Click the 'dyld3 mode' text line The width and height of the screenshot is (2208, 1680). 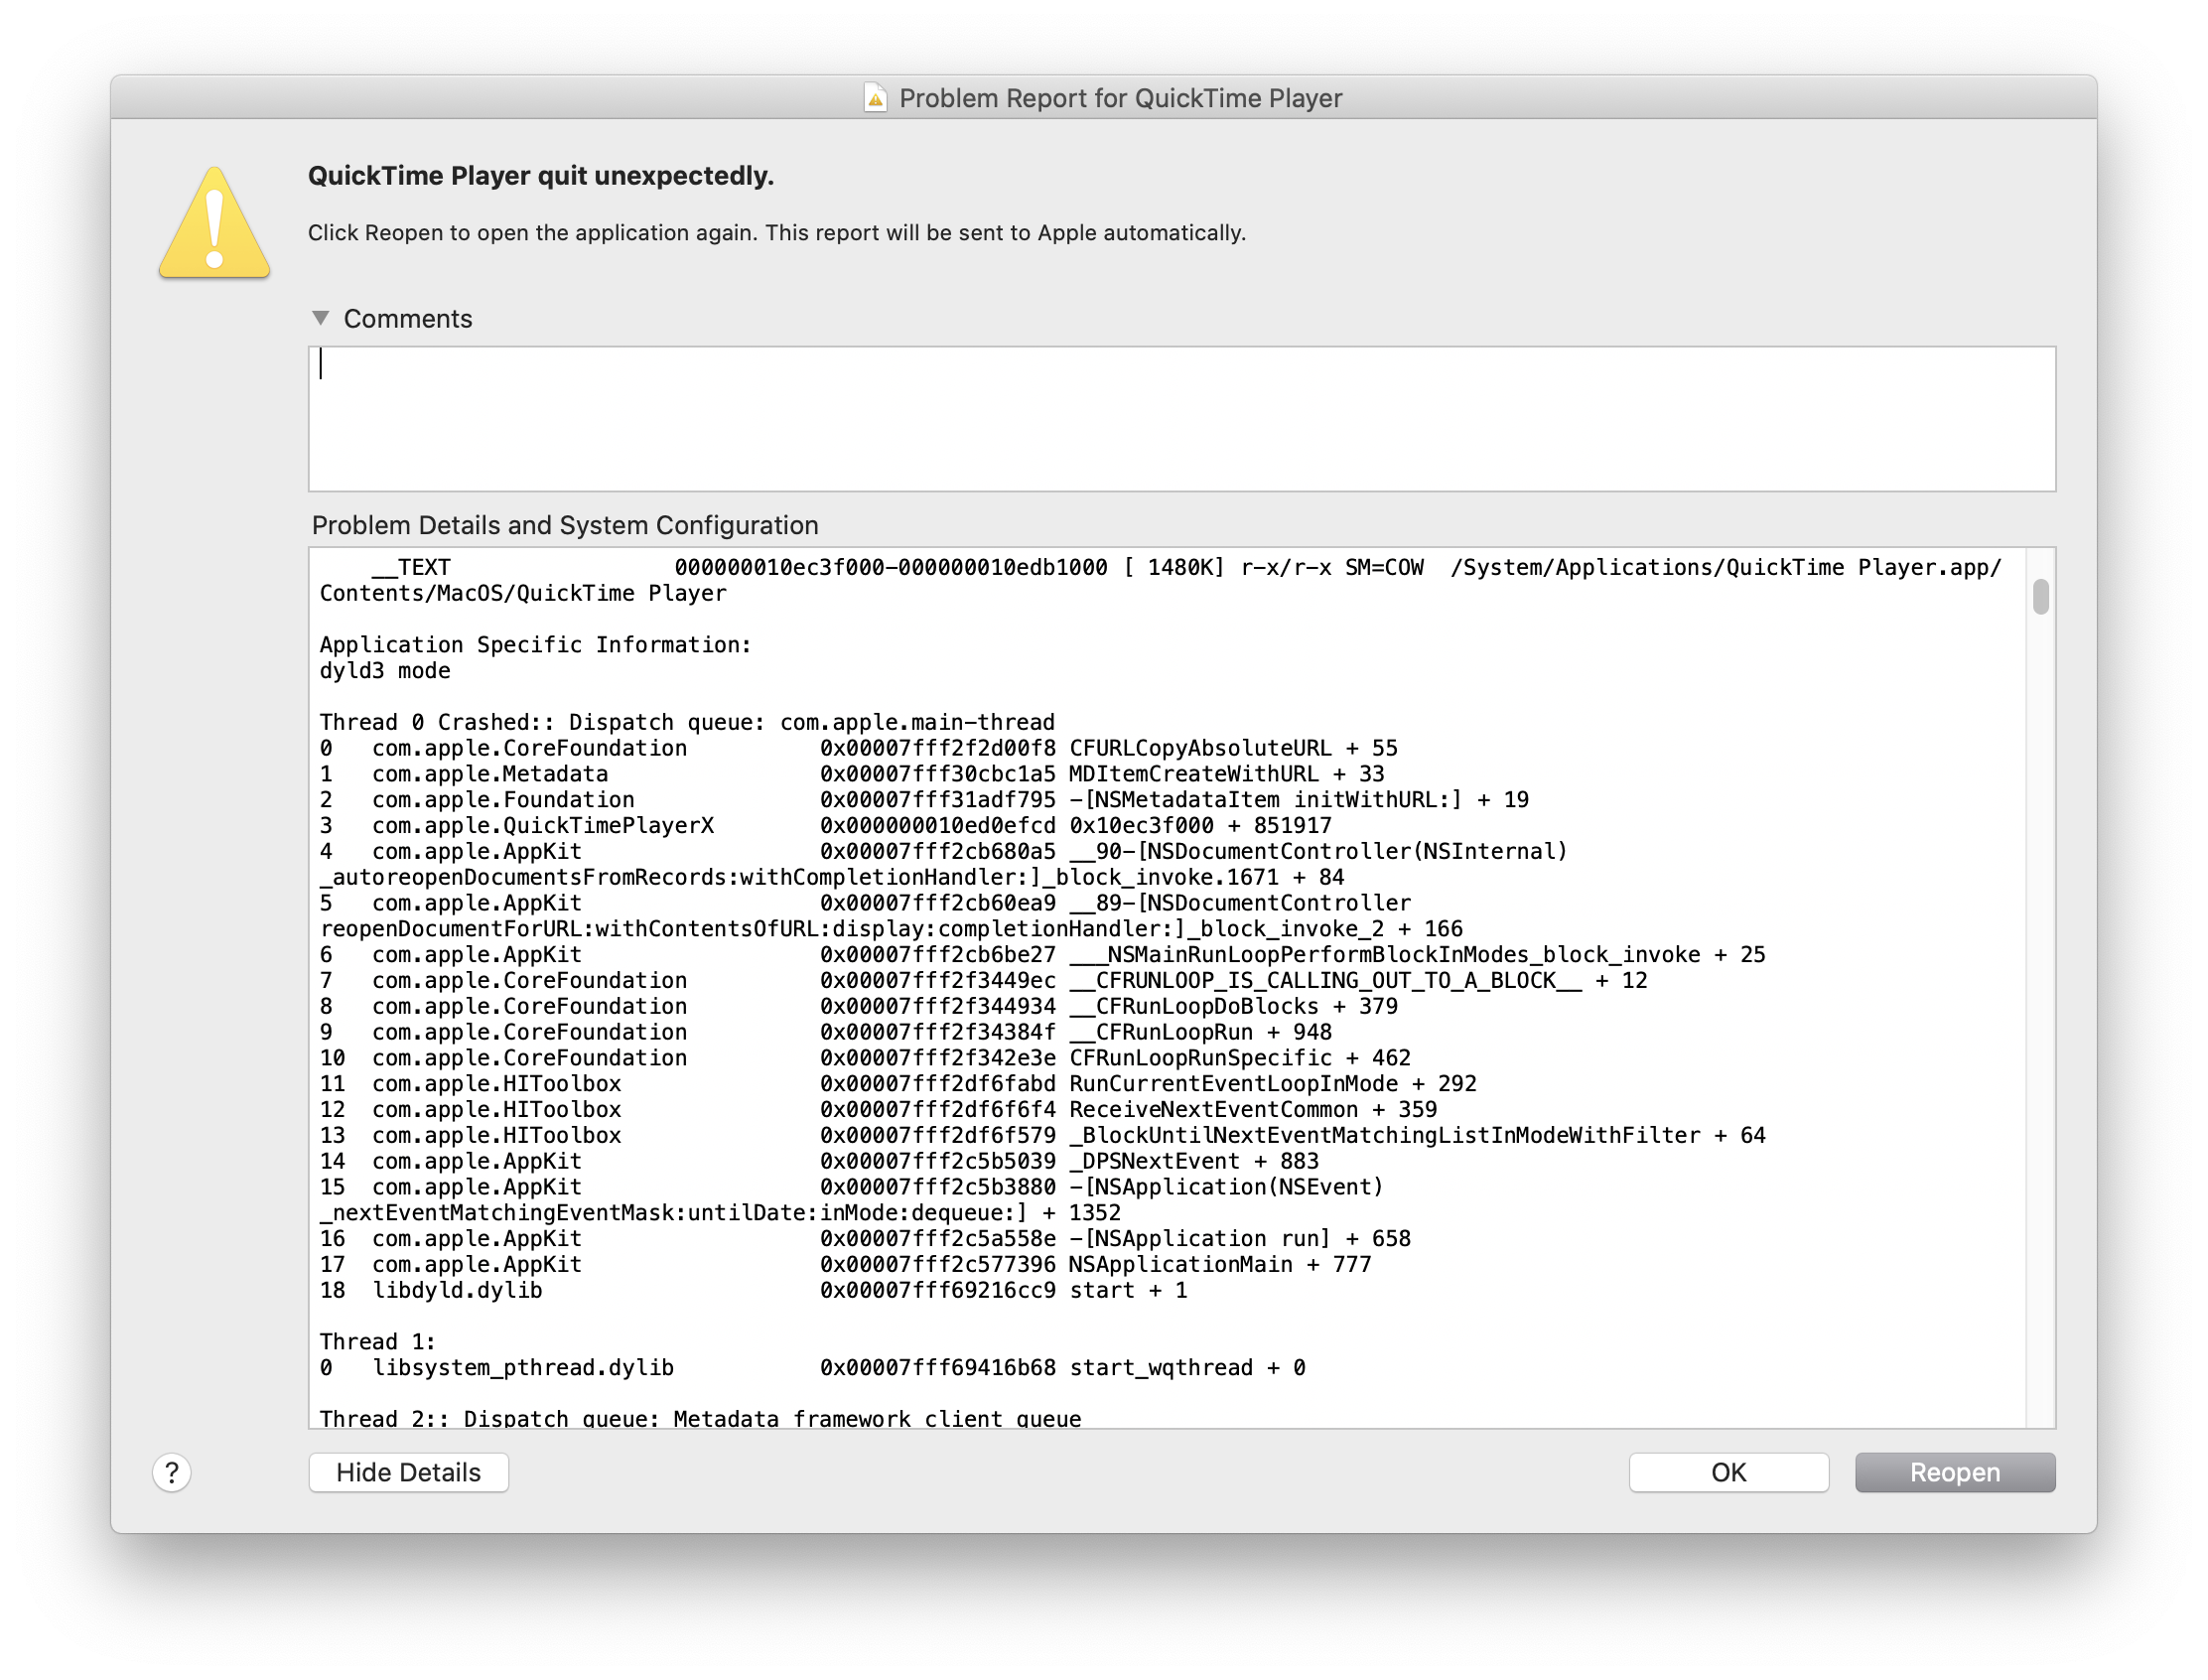[385, 671]
